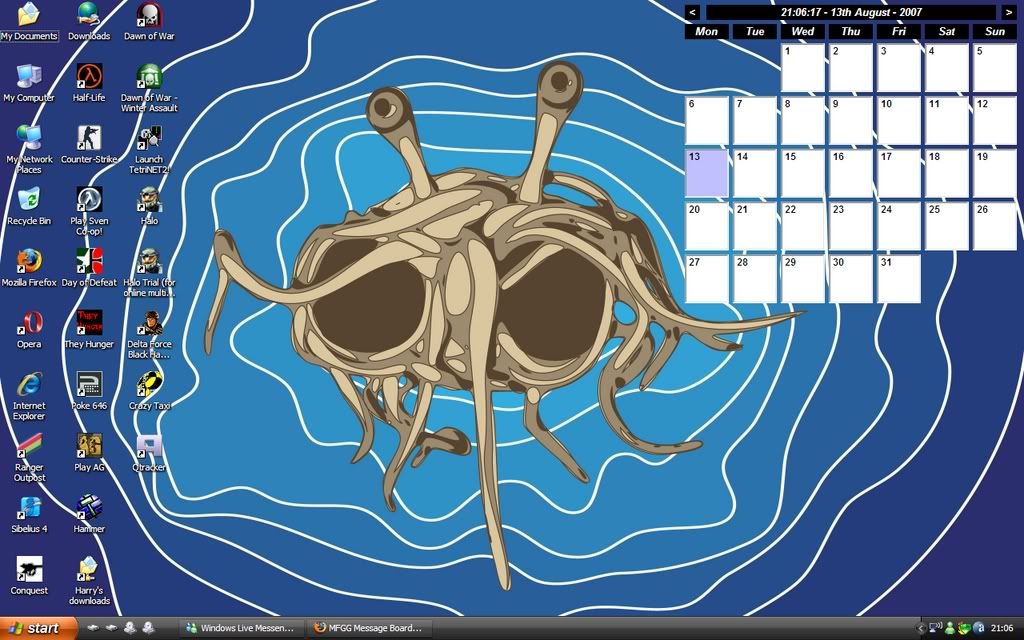The width and height of the screenshot is (1024, 640).
Task: Click the Start button
Action: point(39,628)
